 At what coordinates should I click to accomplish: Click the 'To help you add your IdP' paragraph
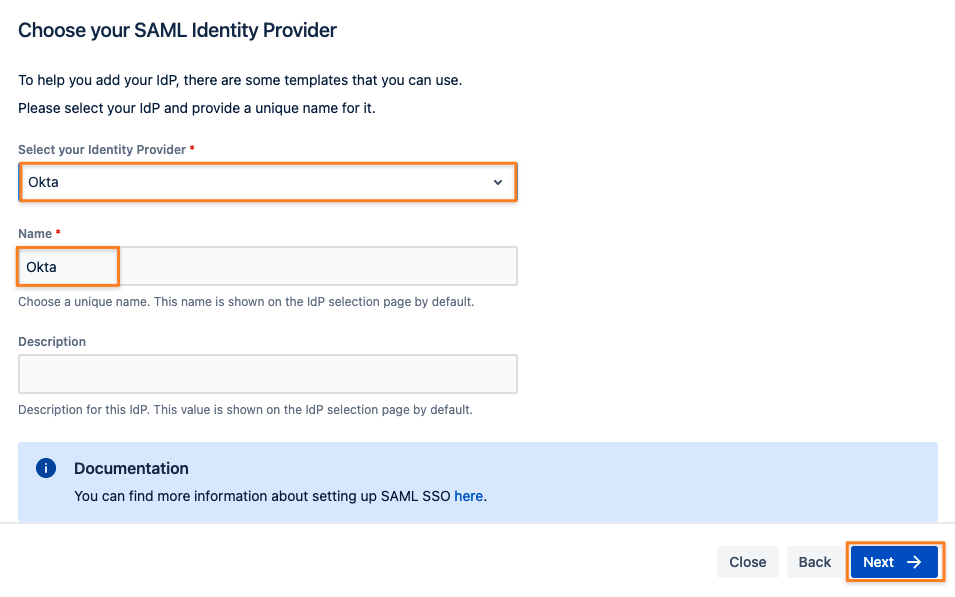240,80
